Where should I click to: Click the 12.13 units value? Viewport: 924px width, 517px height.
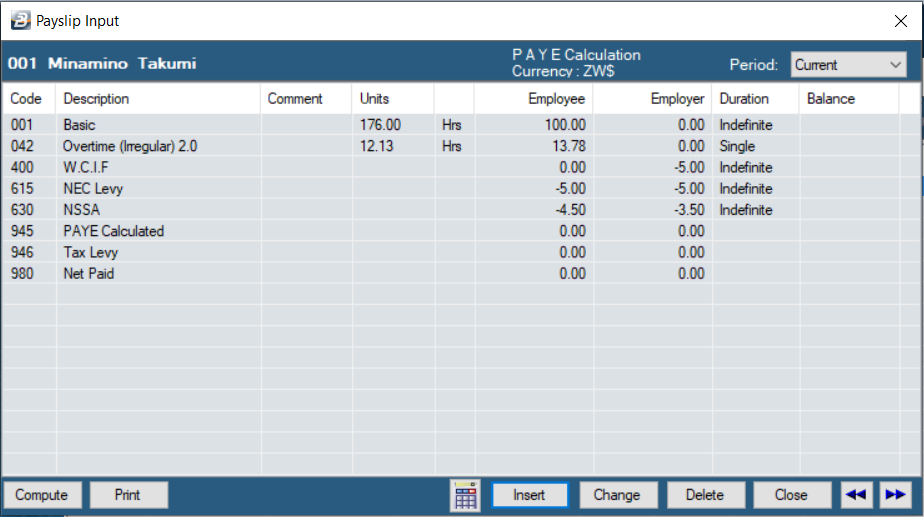click(x=377, y=146)
